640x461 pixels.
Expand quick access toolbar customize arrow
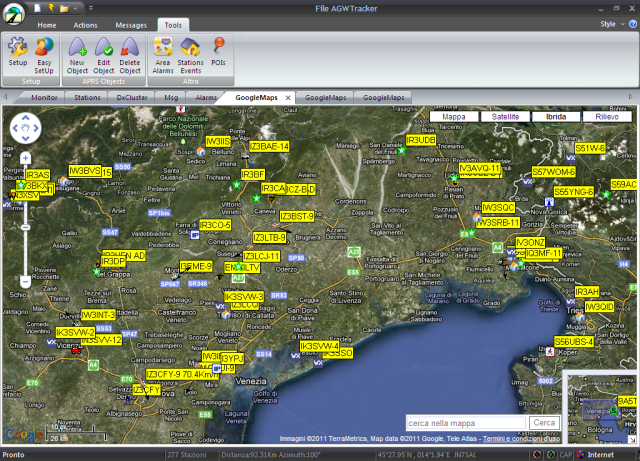[x=91, y=8]
